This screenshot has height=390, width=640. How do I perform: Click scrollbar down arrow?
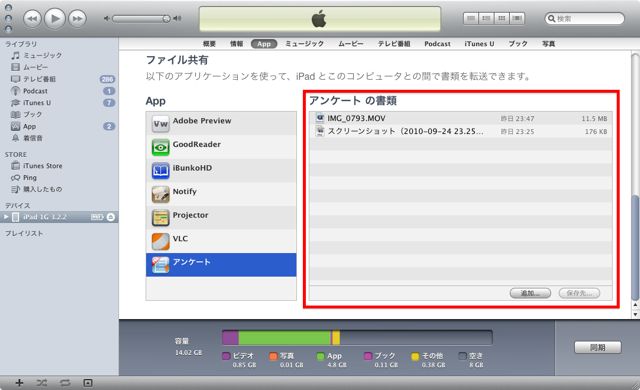pos(635,315)
